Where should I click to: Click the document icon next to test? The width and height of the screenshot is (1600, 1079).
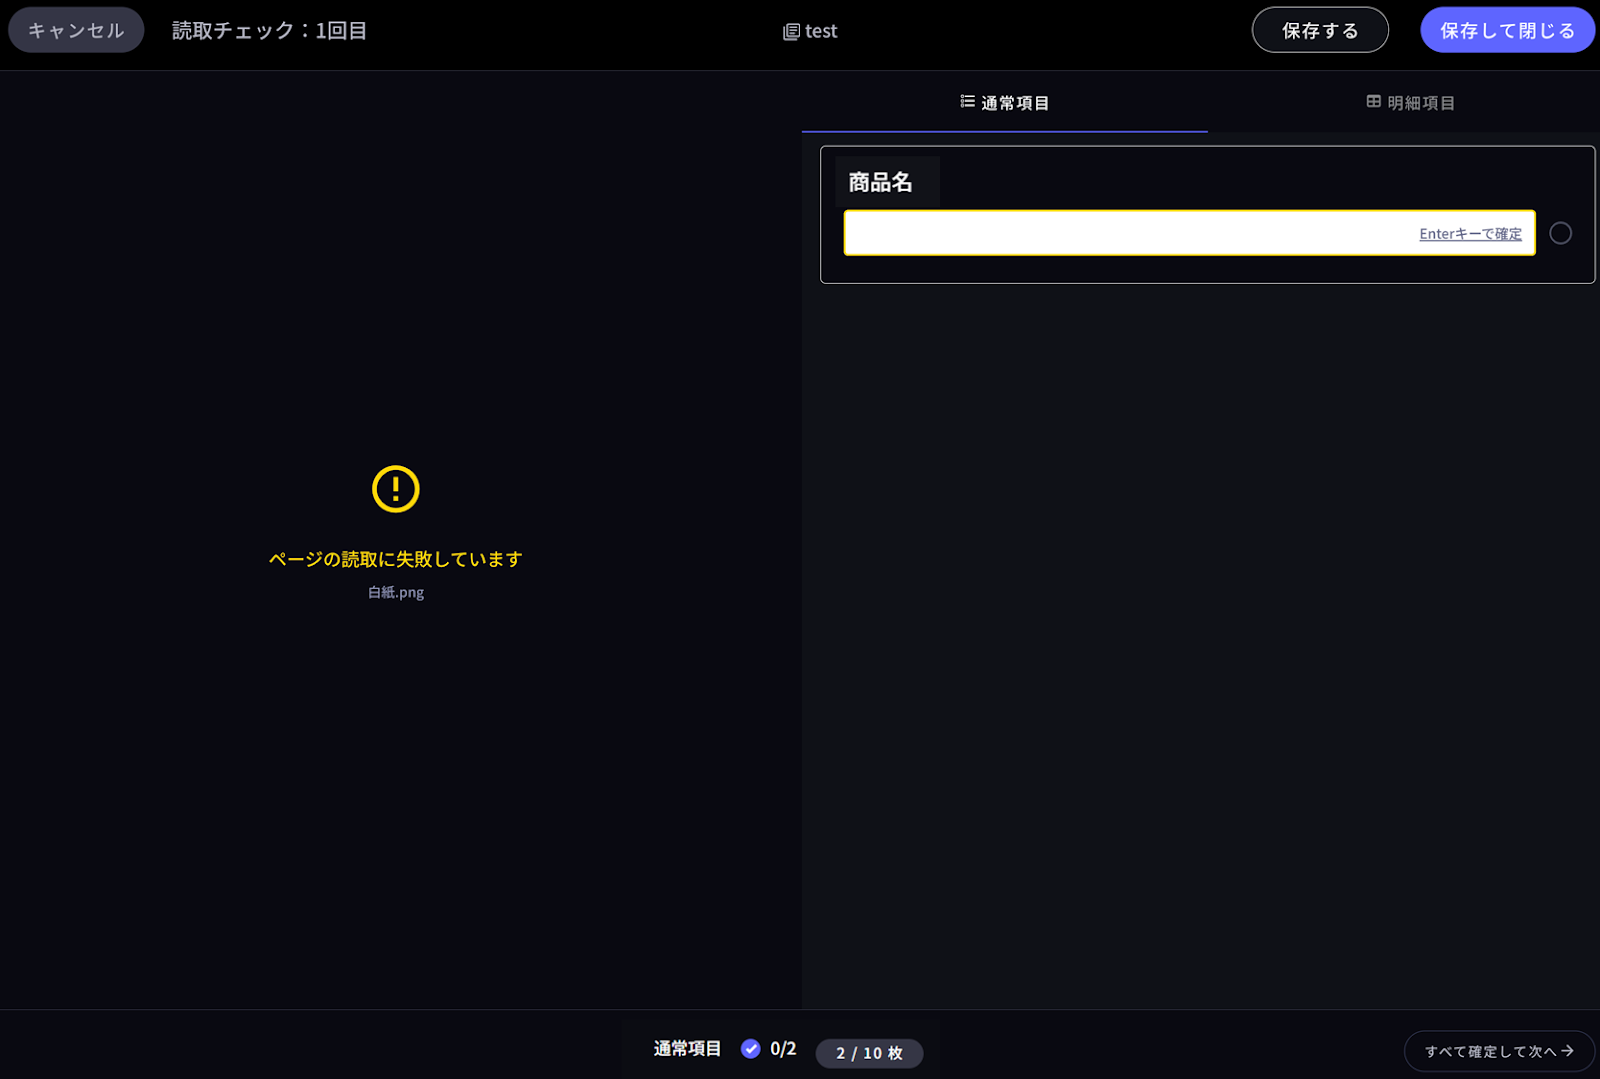791,32
